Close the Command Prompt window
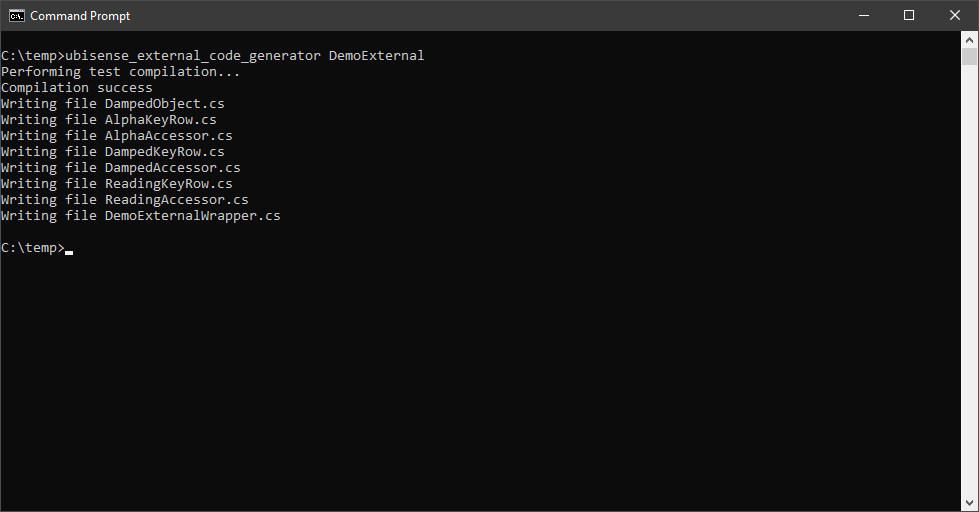Image resolution: width=979 pixels, height=512 pixels. pyautogui.click(x=955, y=16)
